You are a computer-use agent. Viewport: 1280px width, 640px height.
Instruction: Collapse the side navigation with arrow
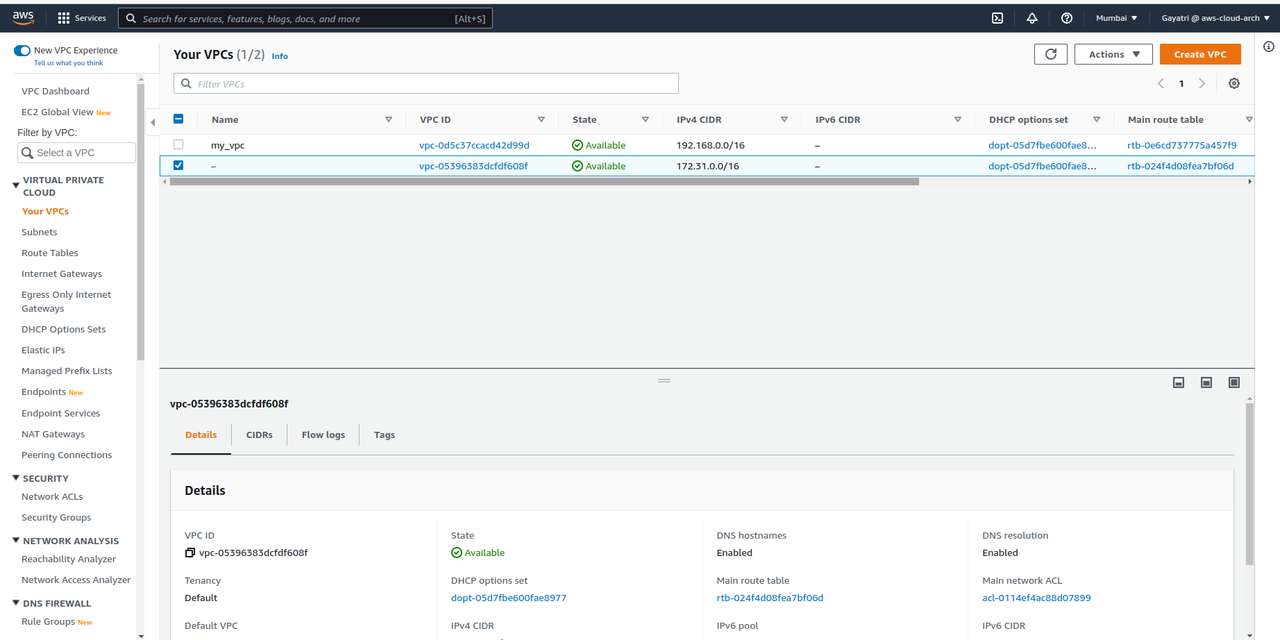click(153, 122)
